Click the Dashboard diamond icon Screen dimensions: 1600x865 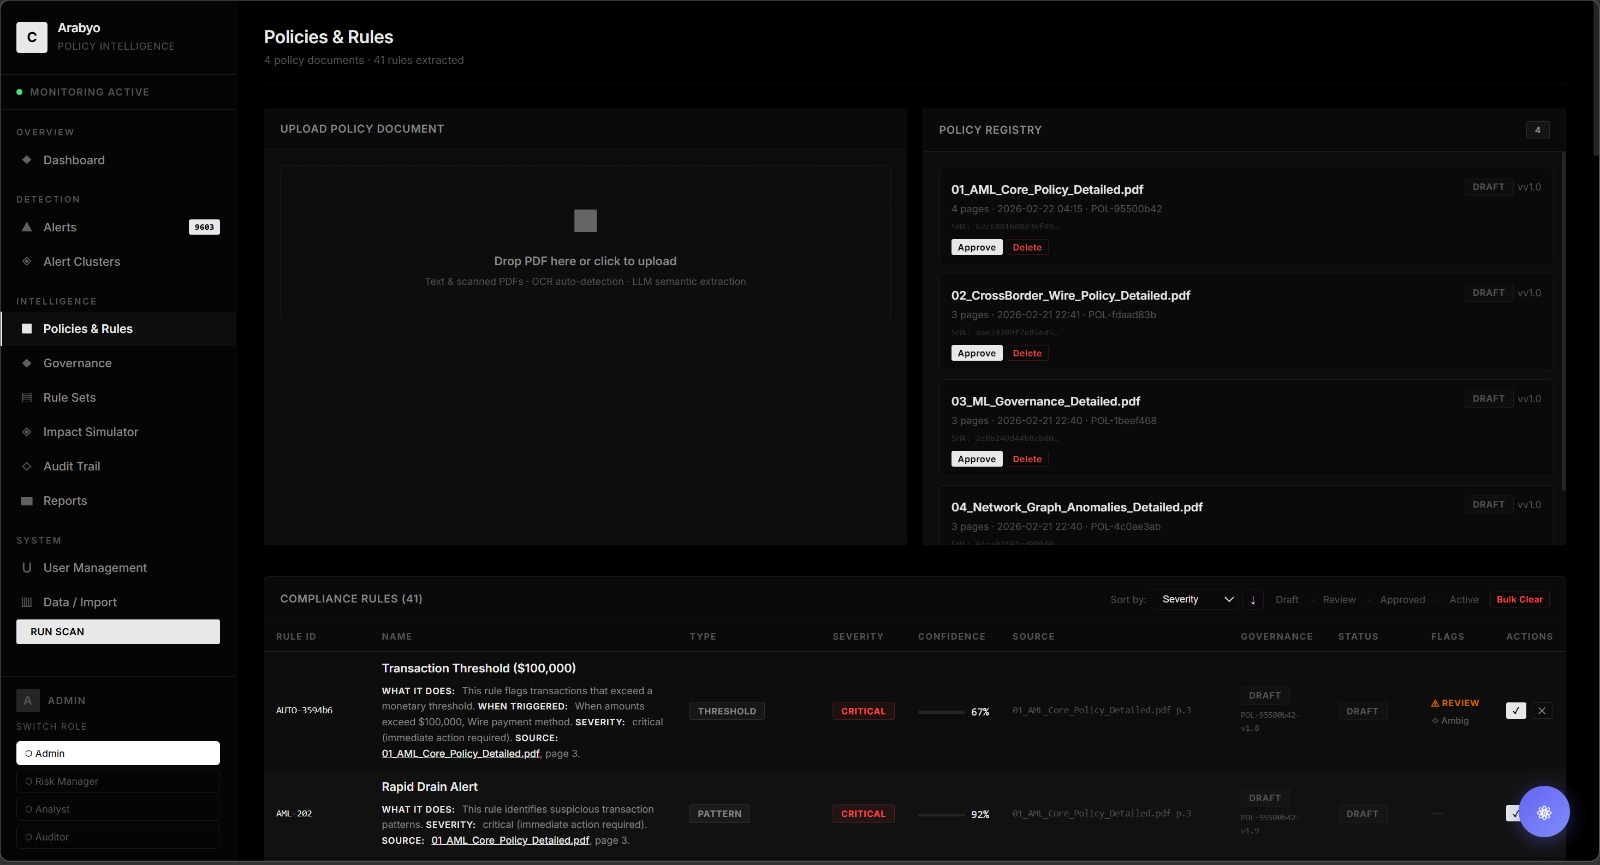[x=27, y=160]
